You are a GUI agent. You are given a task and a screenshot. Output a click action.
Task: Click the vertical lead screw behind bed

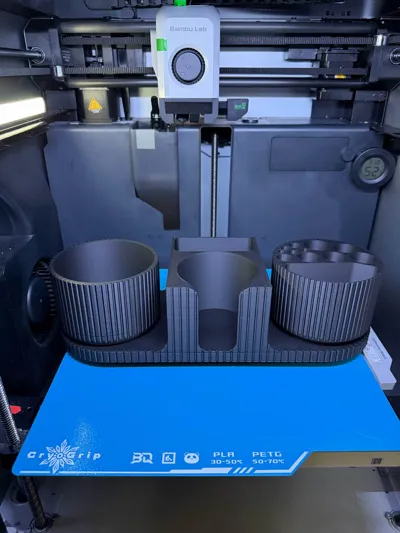(x=214, y=185)
